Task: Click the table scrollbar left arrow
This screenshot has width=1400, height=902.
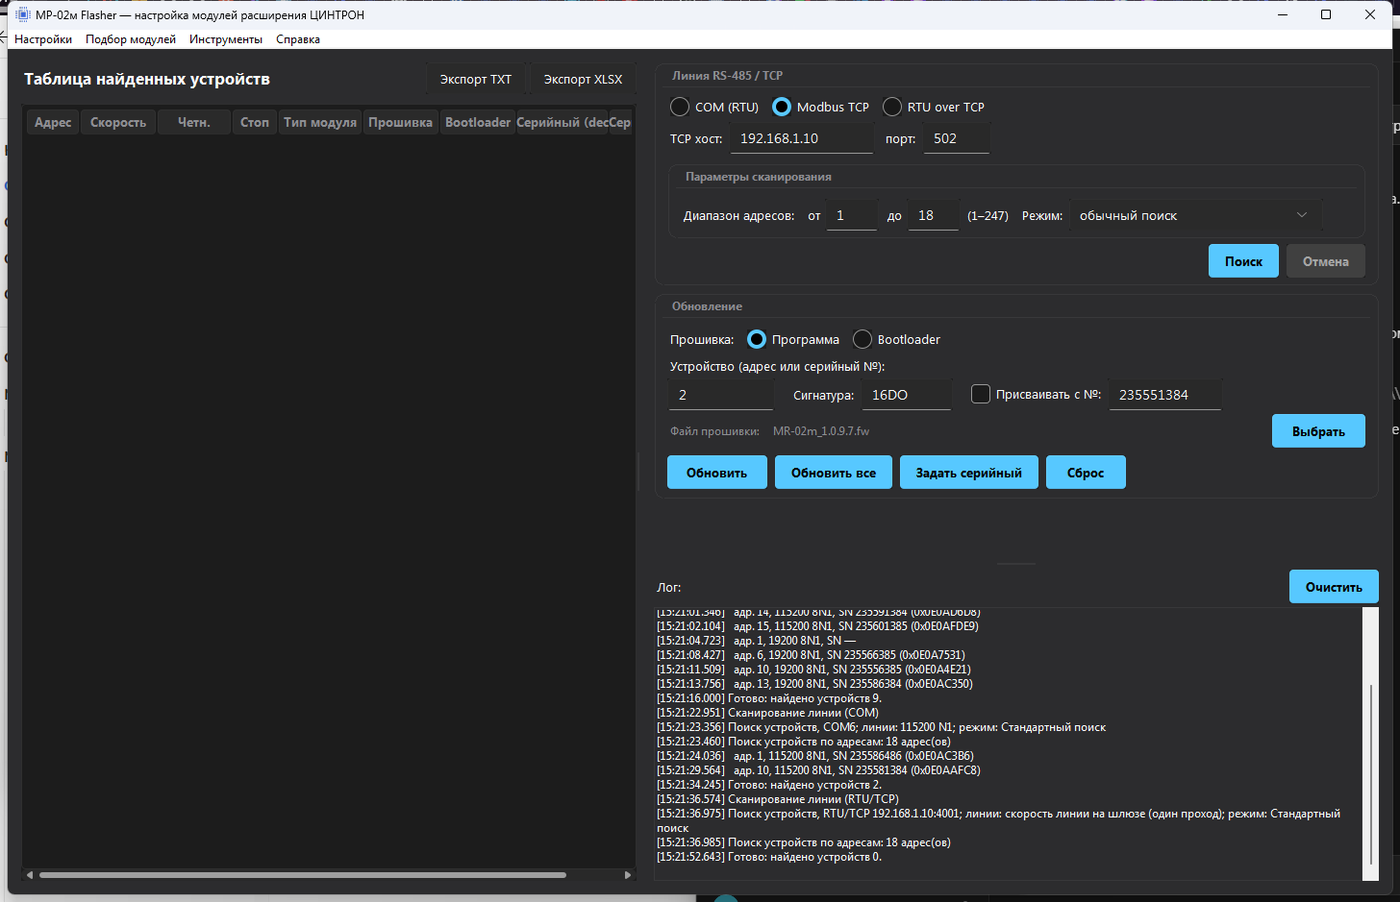Action: 30,875
